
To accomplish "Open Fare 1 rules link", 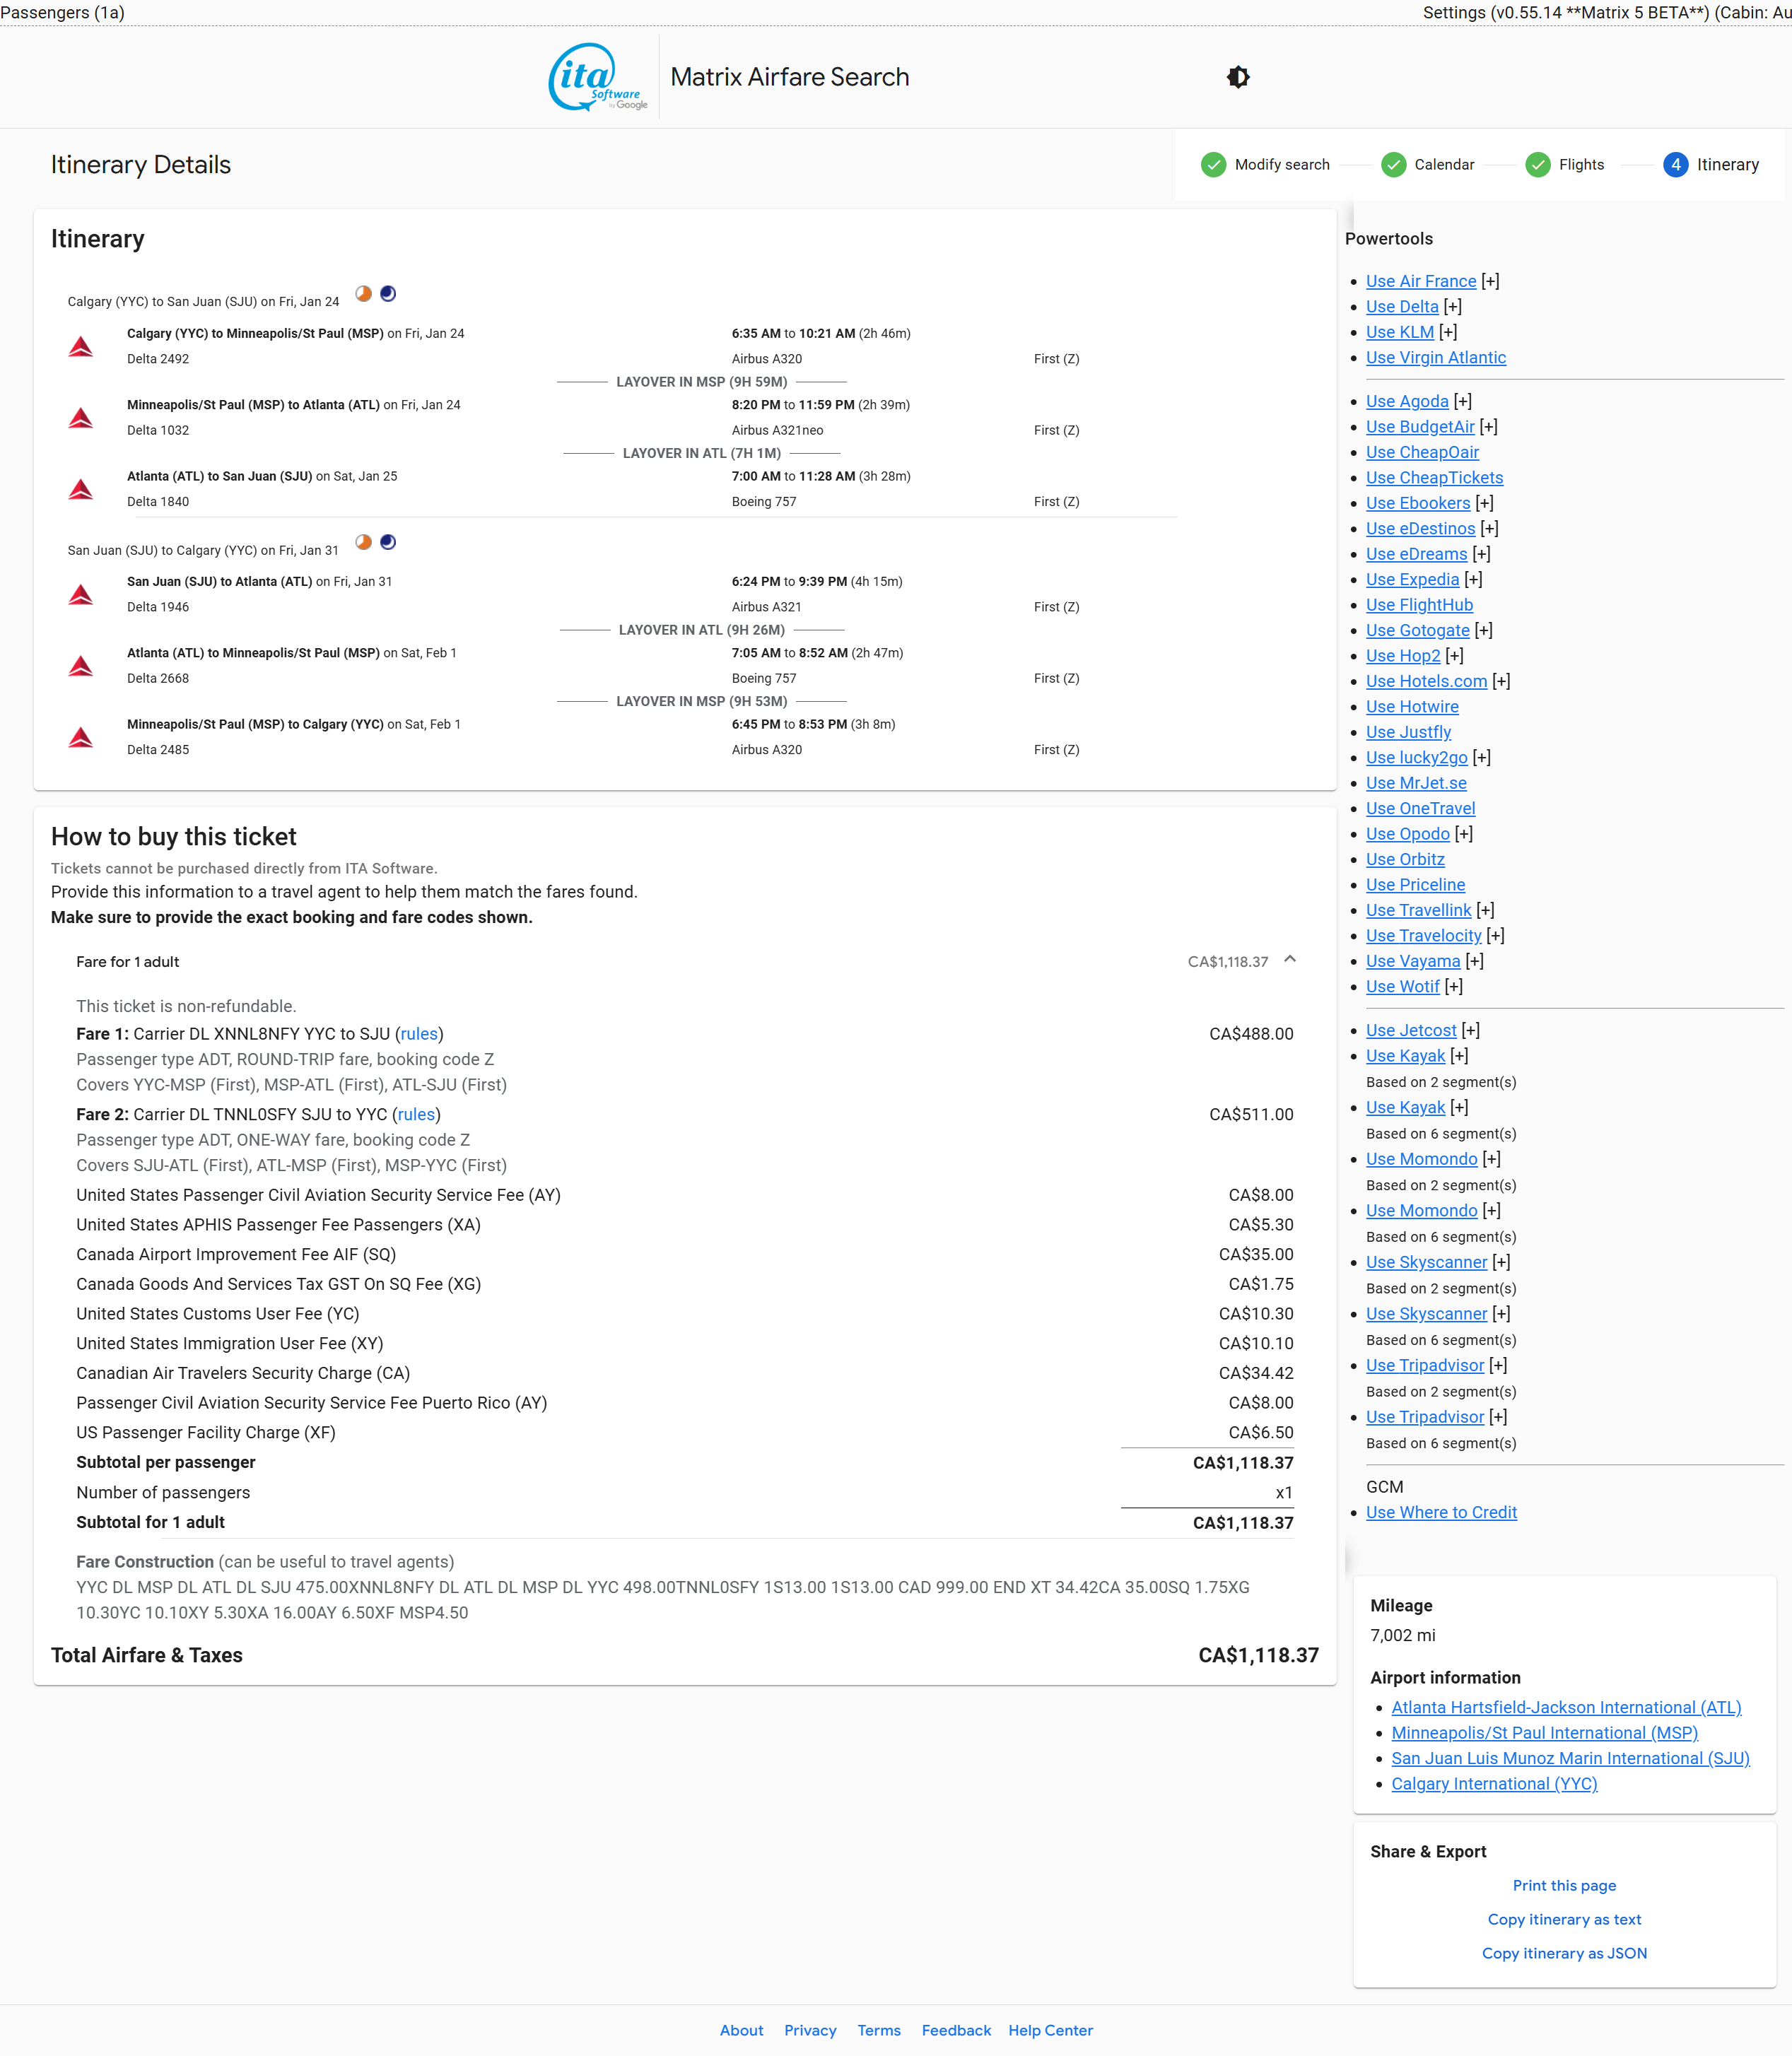I will (x=419, y=1034).
